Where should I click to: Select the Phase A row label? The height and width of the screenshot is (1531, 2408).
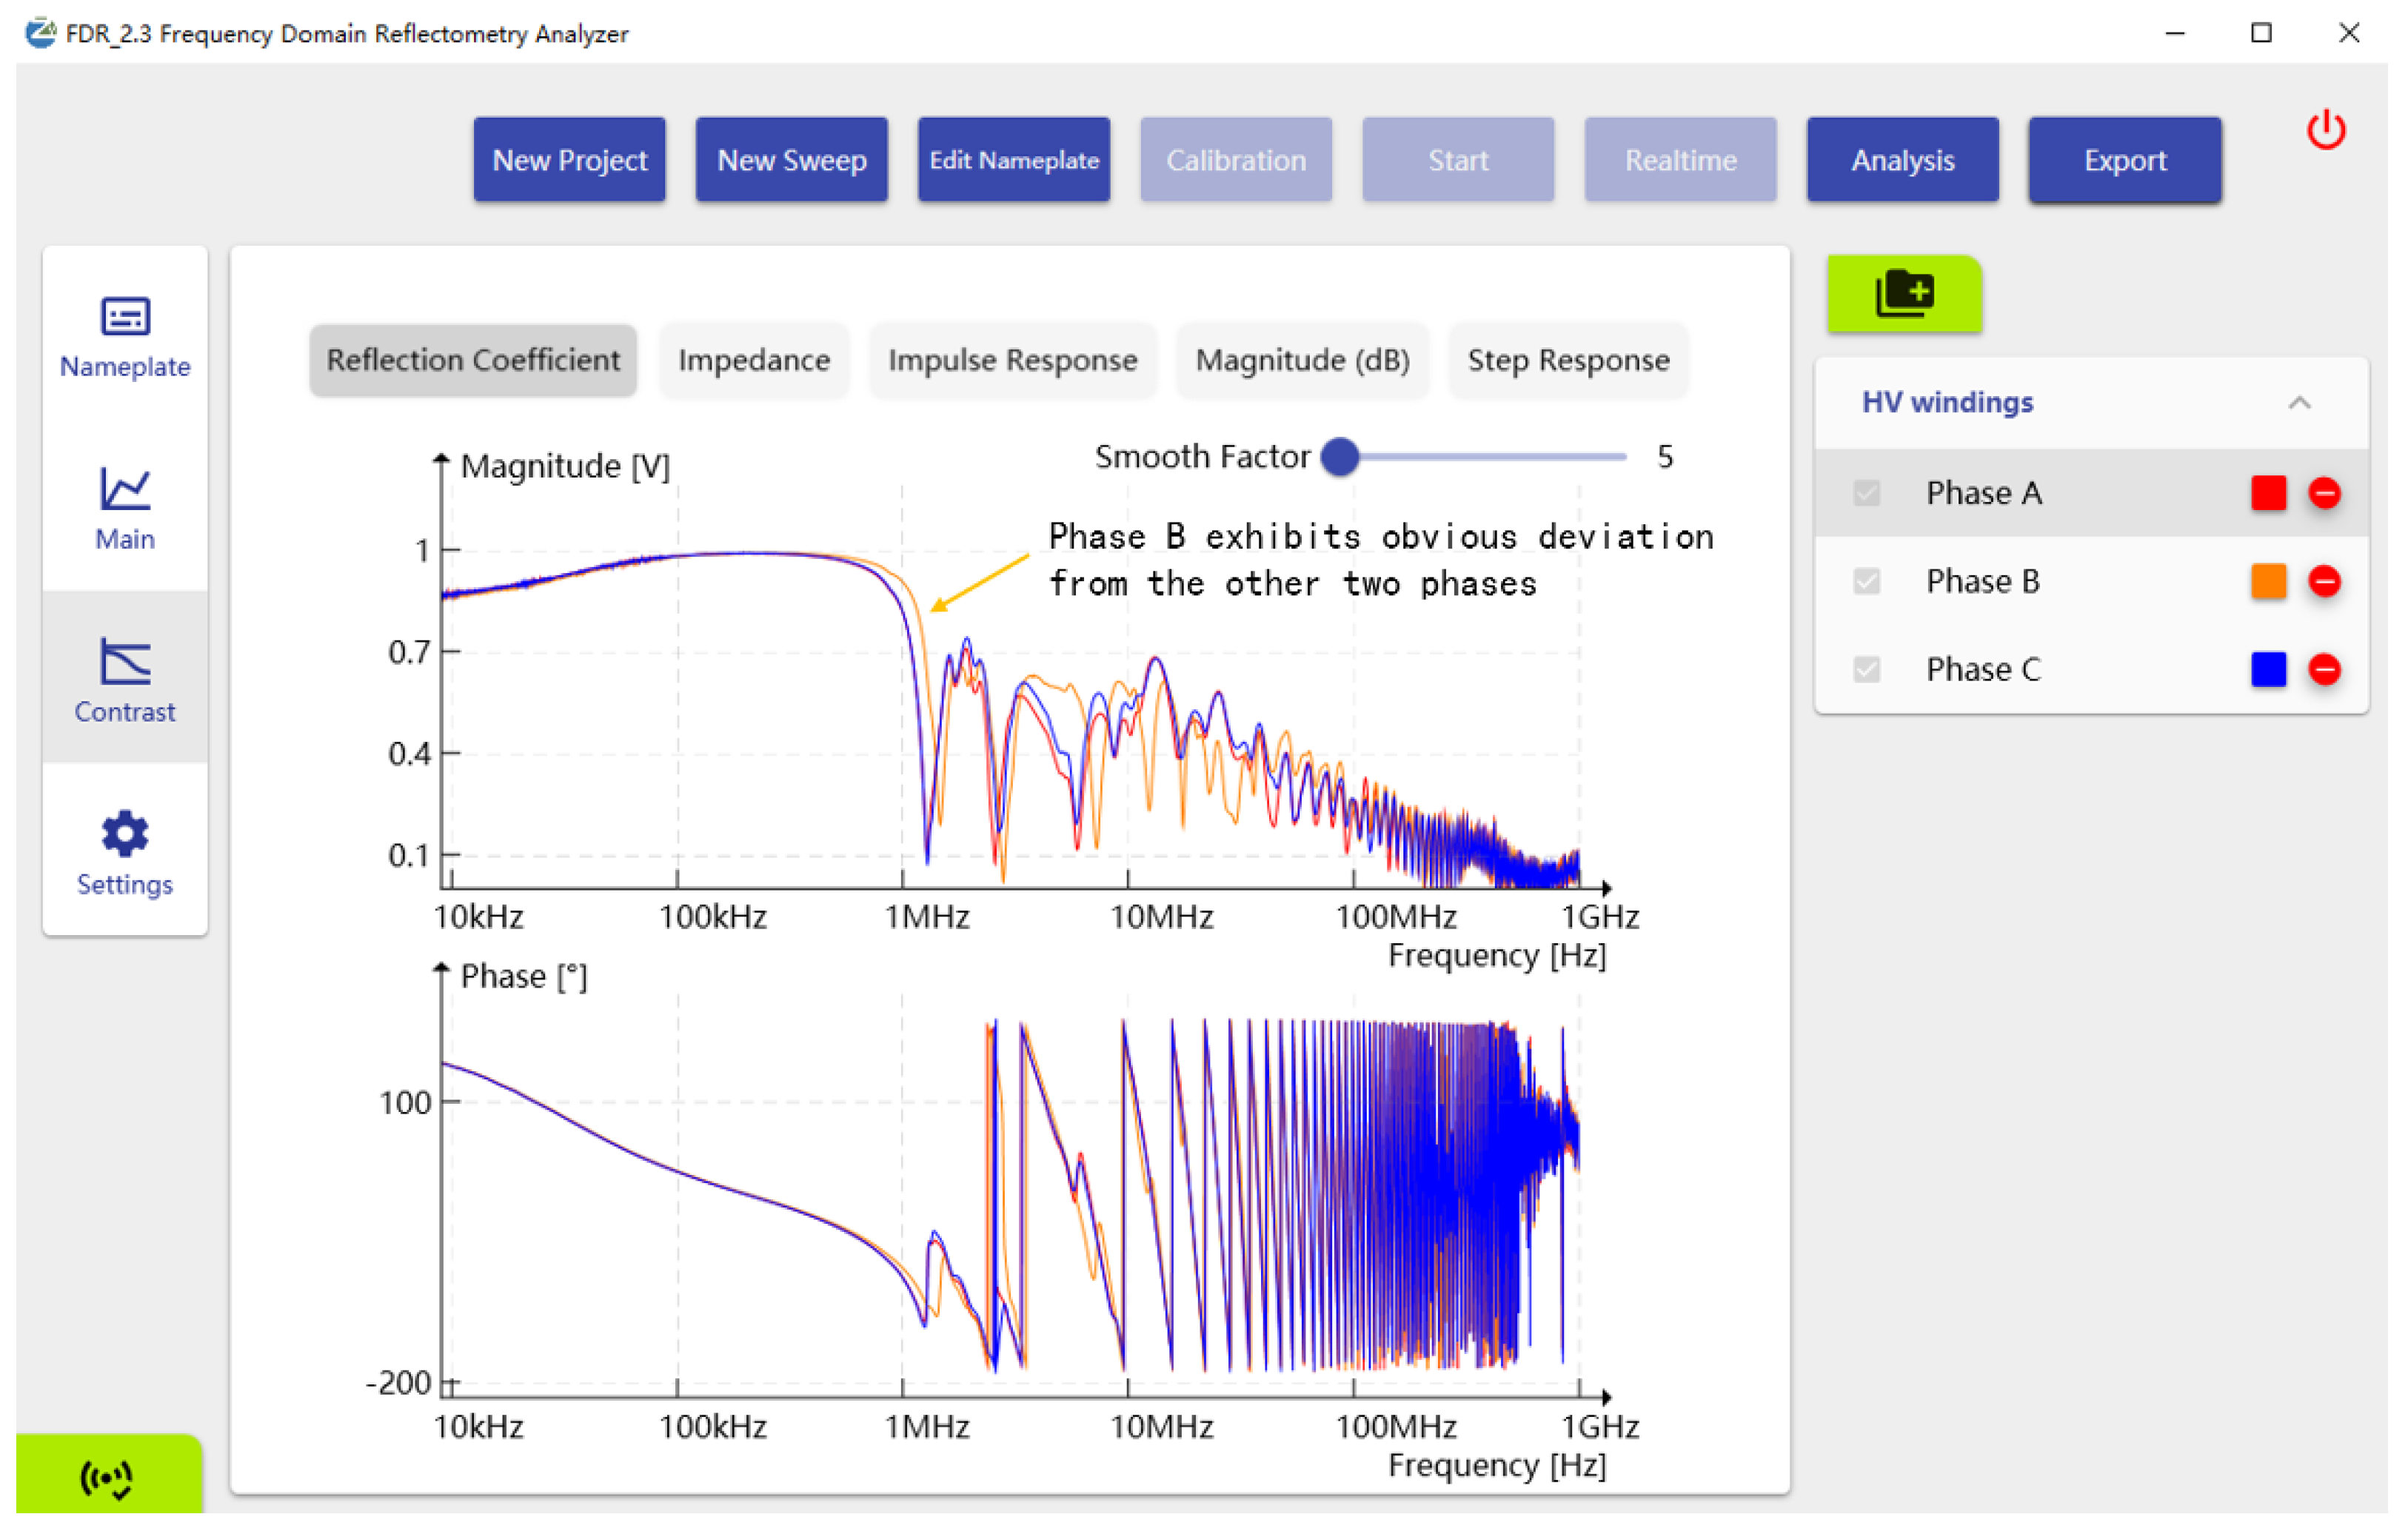tap(1984, 493)
